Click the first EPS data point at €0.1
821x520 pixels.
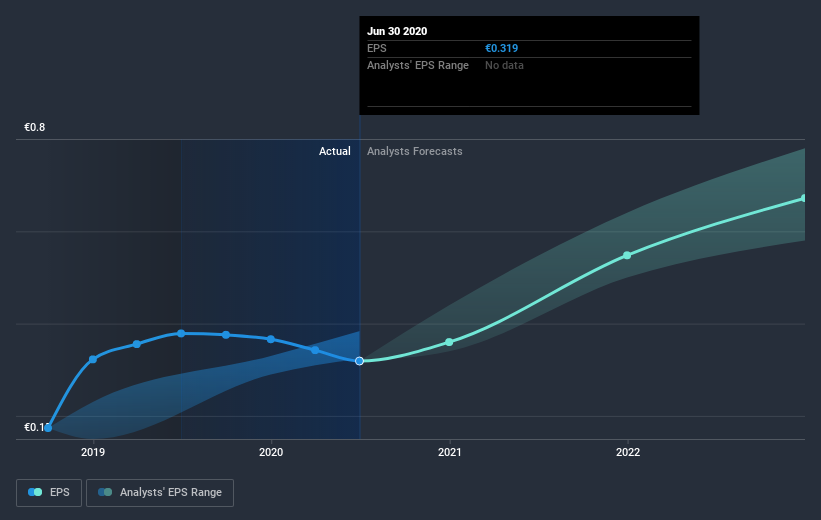[x=48, y=428]
